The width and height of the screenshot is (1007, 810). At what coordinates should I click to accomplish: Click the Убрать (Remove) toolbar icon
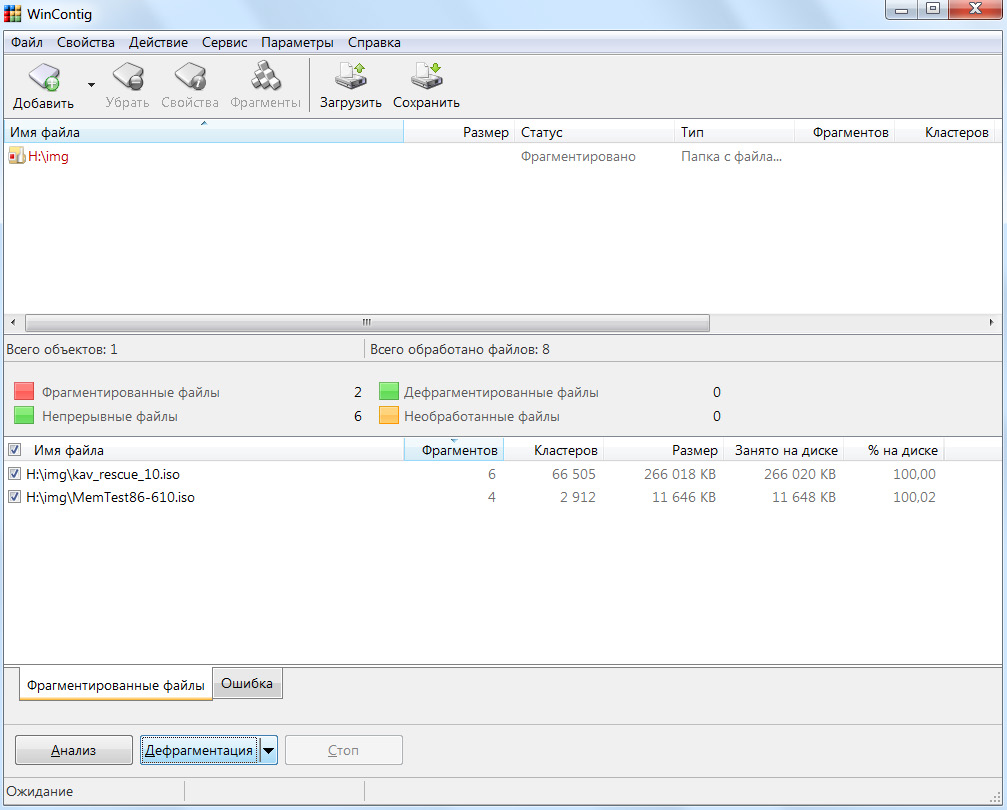click(127, 78)
